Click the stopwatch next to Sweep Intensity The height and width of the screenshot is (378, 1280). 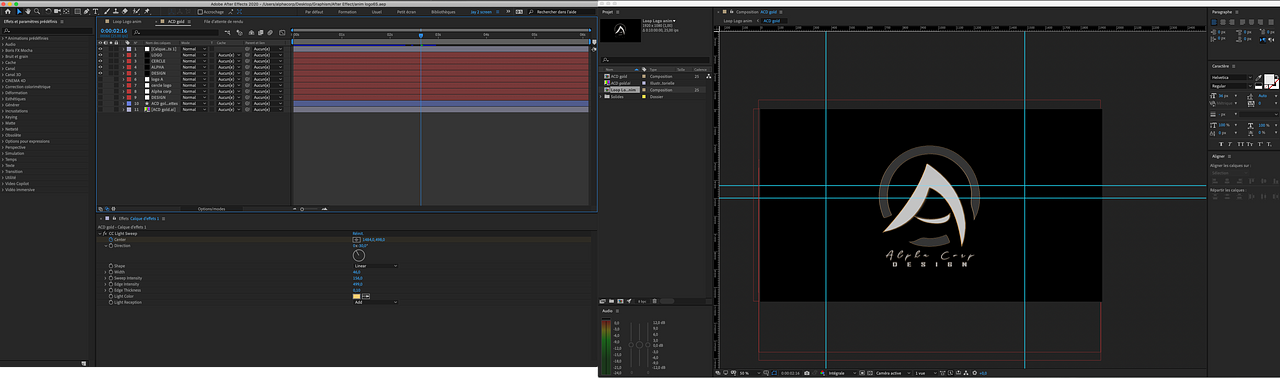(111, 278)
